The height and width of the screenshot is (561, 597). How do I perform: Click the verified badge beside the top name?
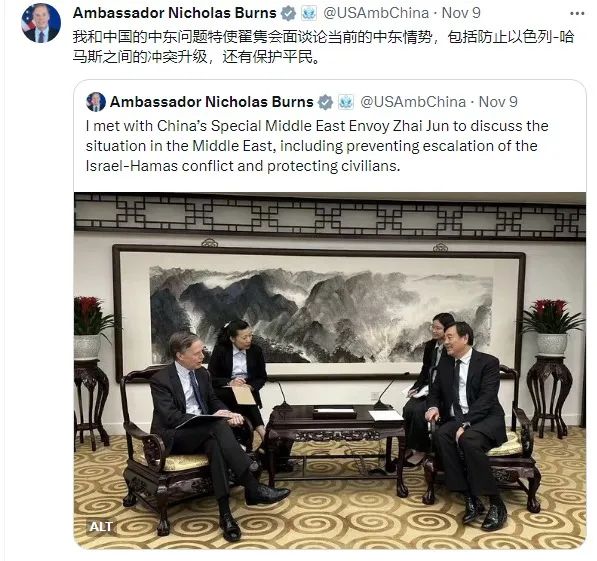(x=288, y=13)
